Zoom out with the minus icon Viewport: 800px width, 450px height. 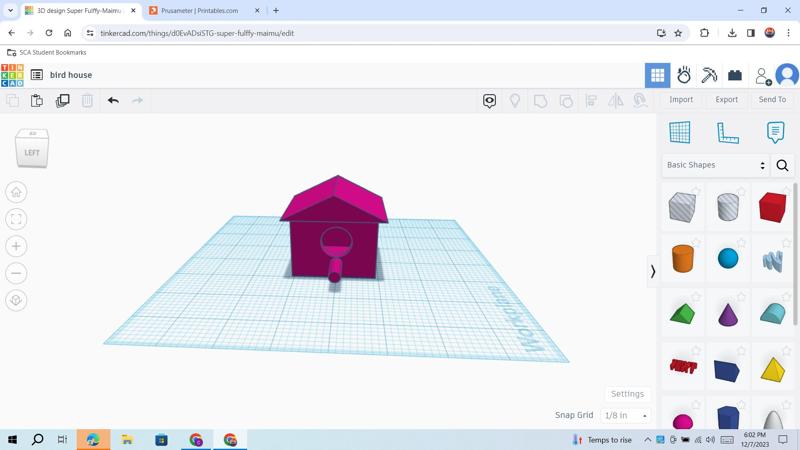coord(16,273)
